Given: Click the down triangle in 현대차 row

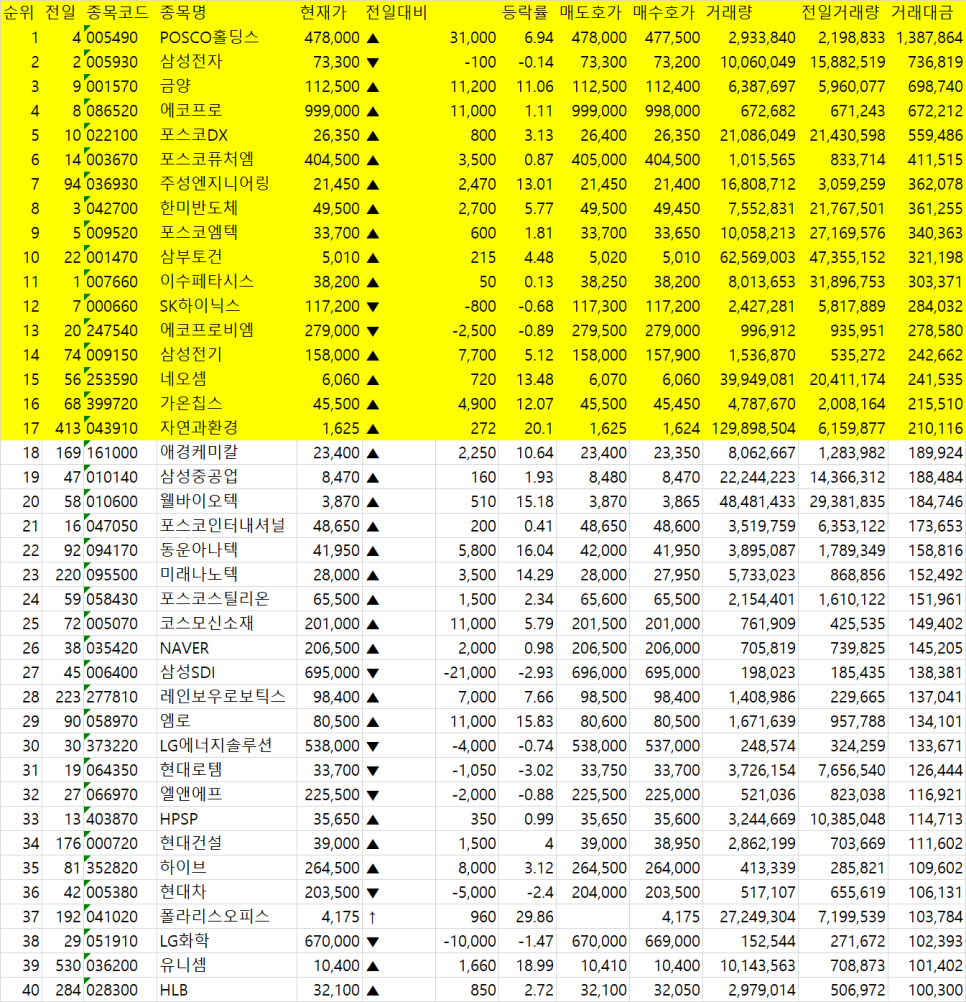Looking at the screenshot, I should point(373,893).
